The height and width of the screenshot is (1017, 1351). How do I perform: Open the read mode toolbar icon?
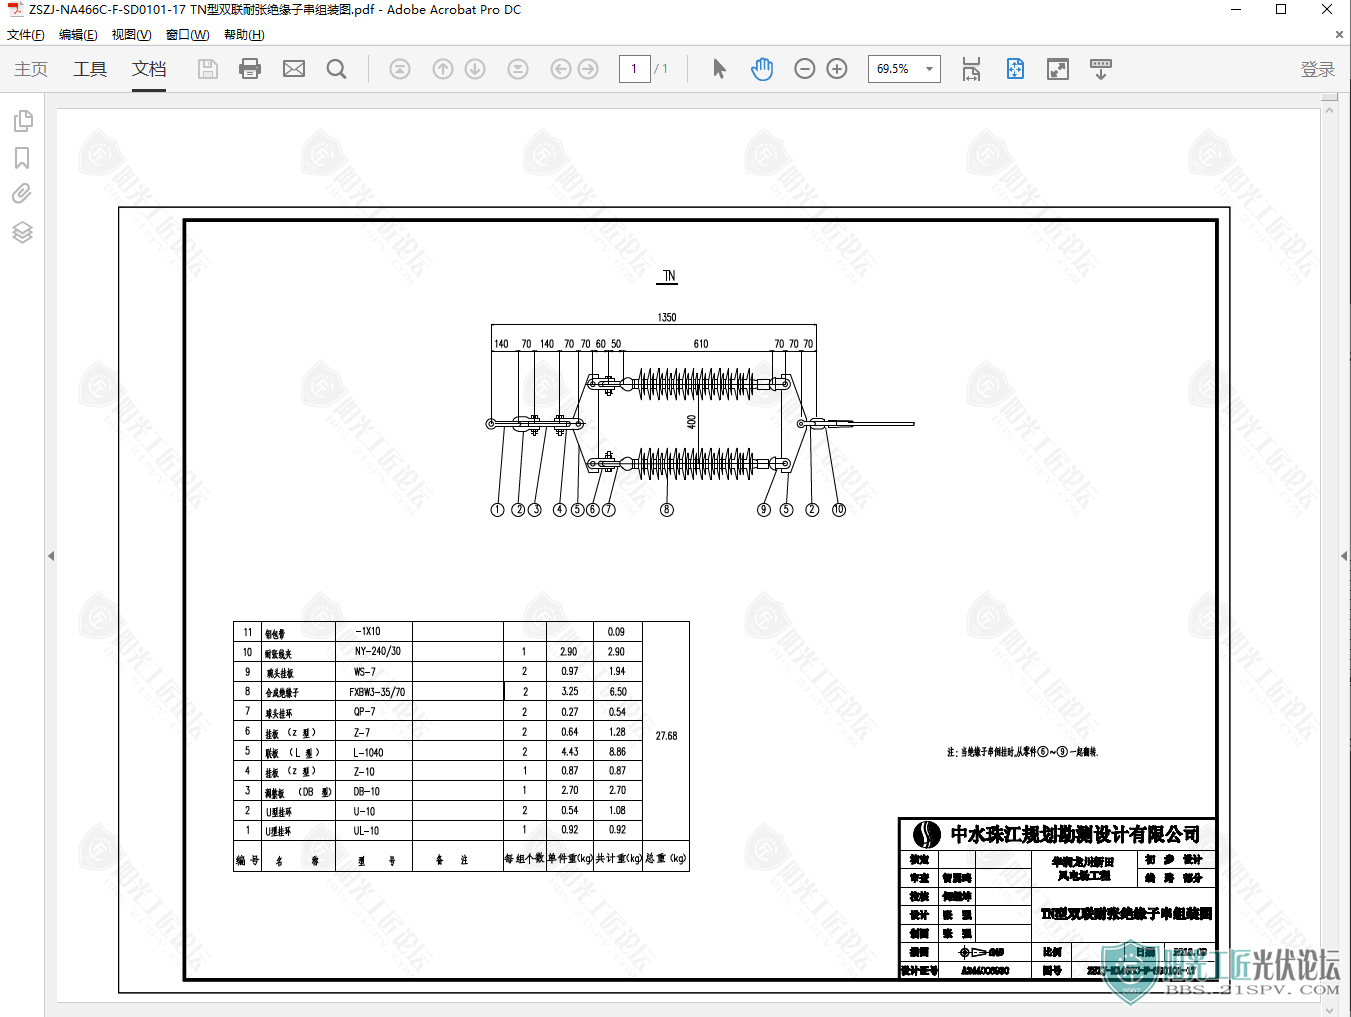tap(1100, 69)
